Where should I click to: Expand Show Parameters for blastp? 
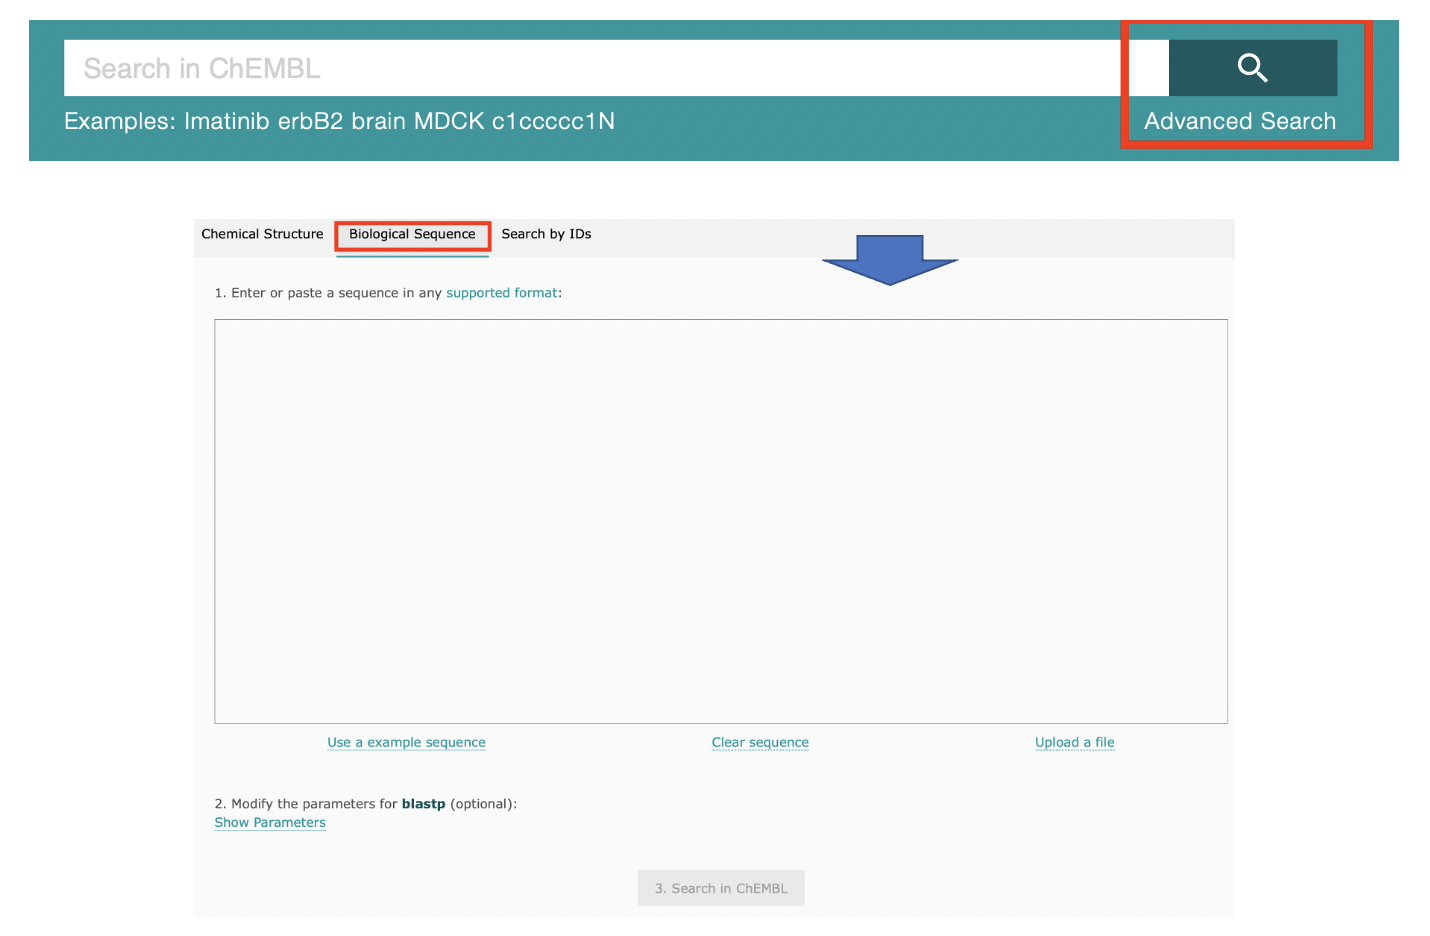click(x=270, y=822)
